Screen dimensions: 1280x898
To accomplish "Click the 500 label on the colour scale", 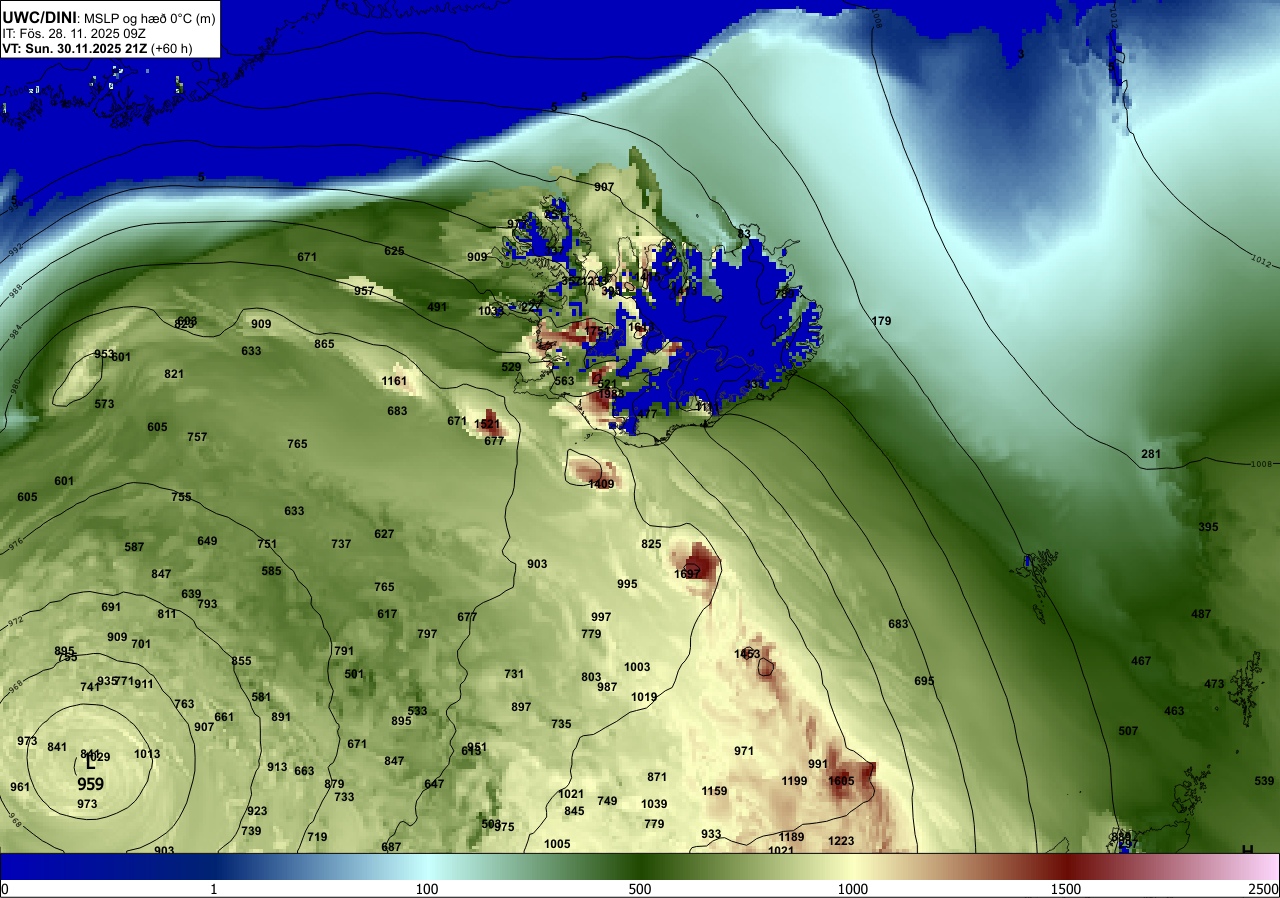I will (x=640, y=889).
